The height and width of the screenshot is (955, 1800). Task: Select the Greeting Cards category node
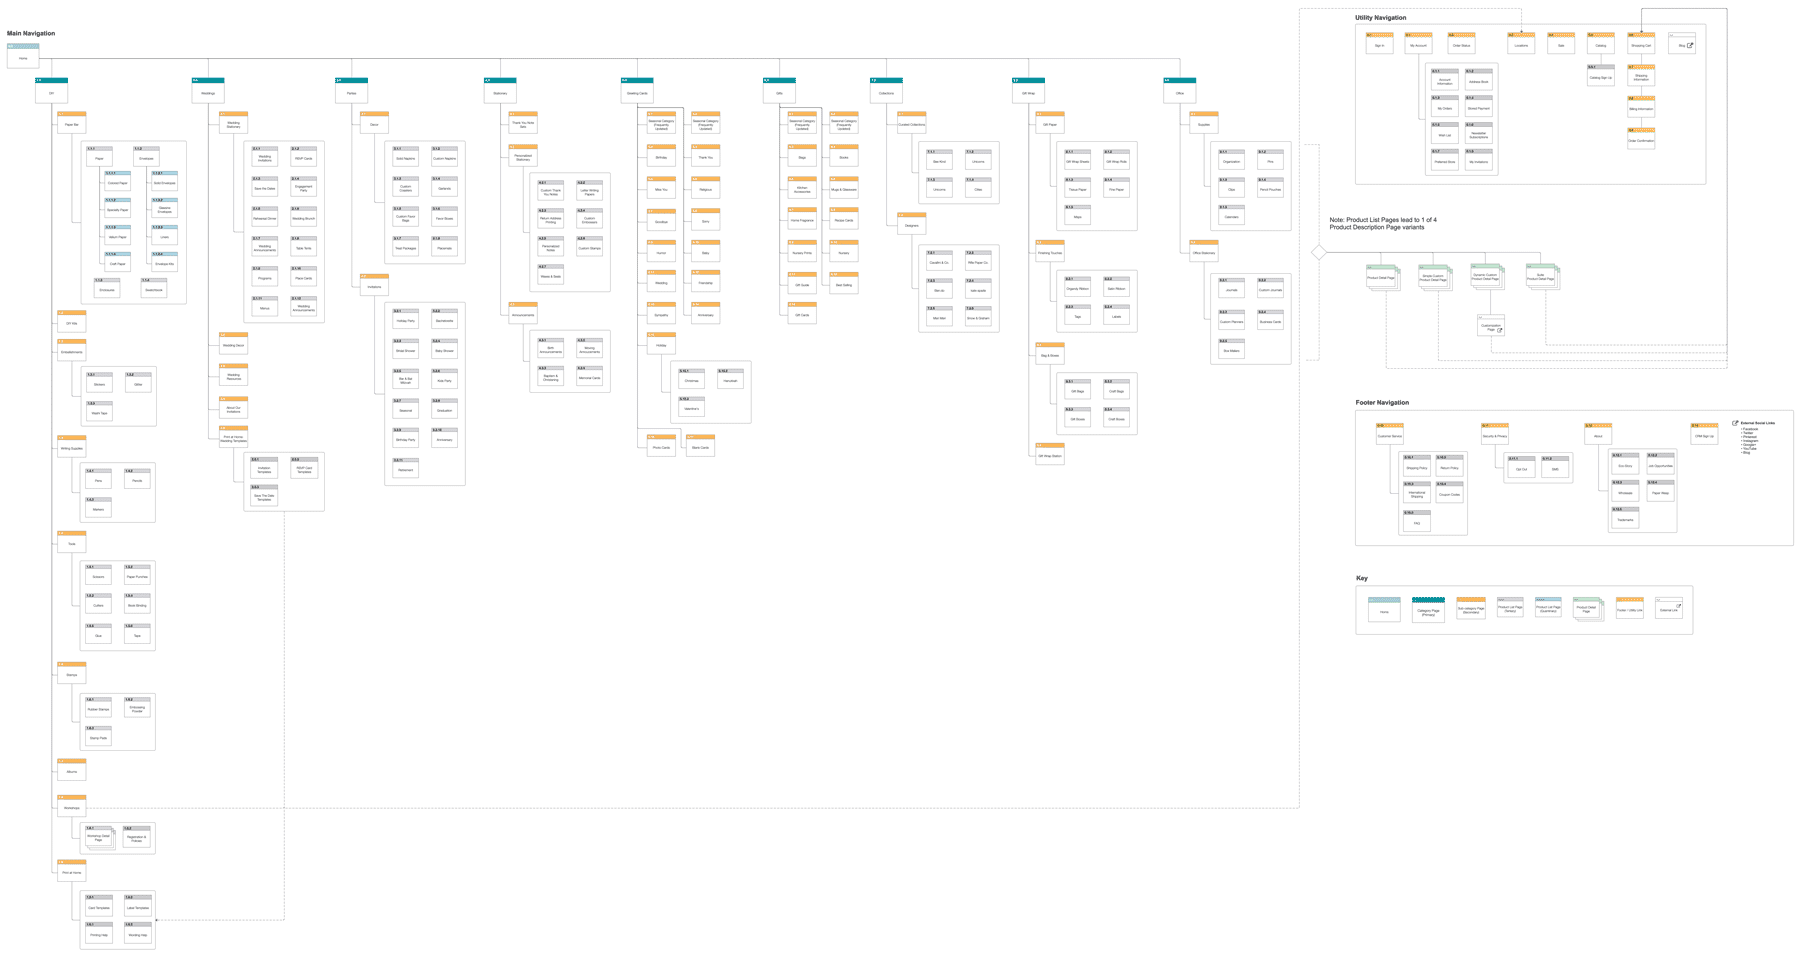[x=637, y=90]
